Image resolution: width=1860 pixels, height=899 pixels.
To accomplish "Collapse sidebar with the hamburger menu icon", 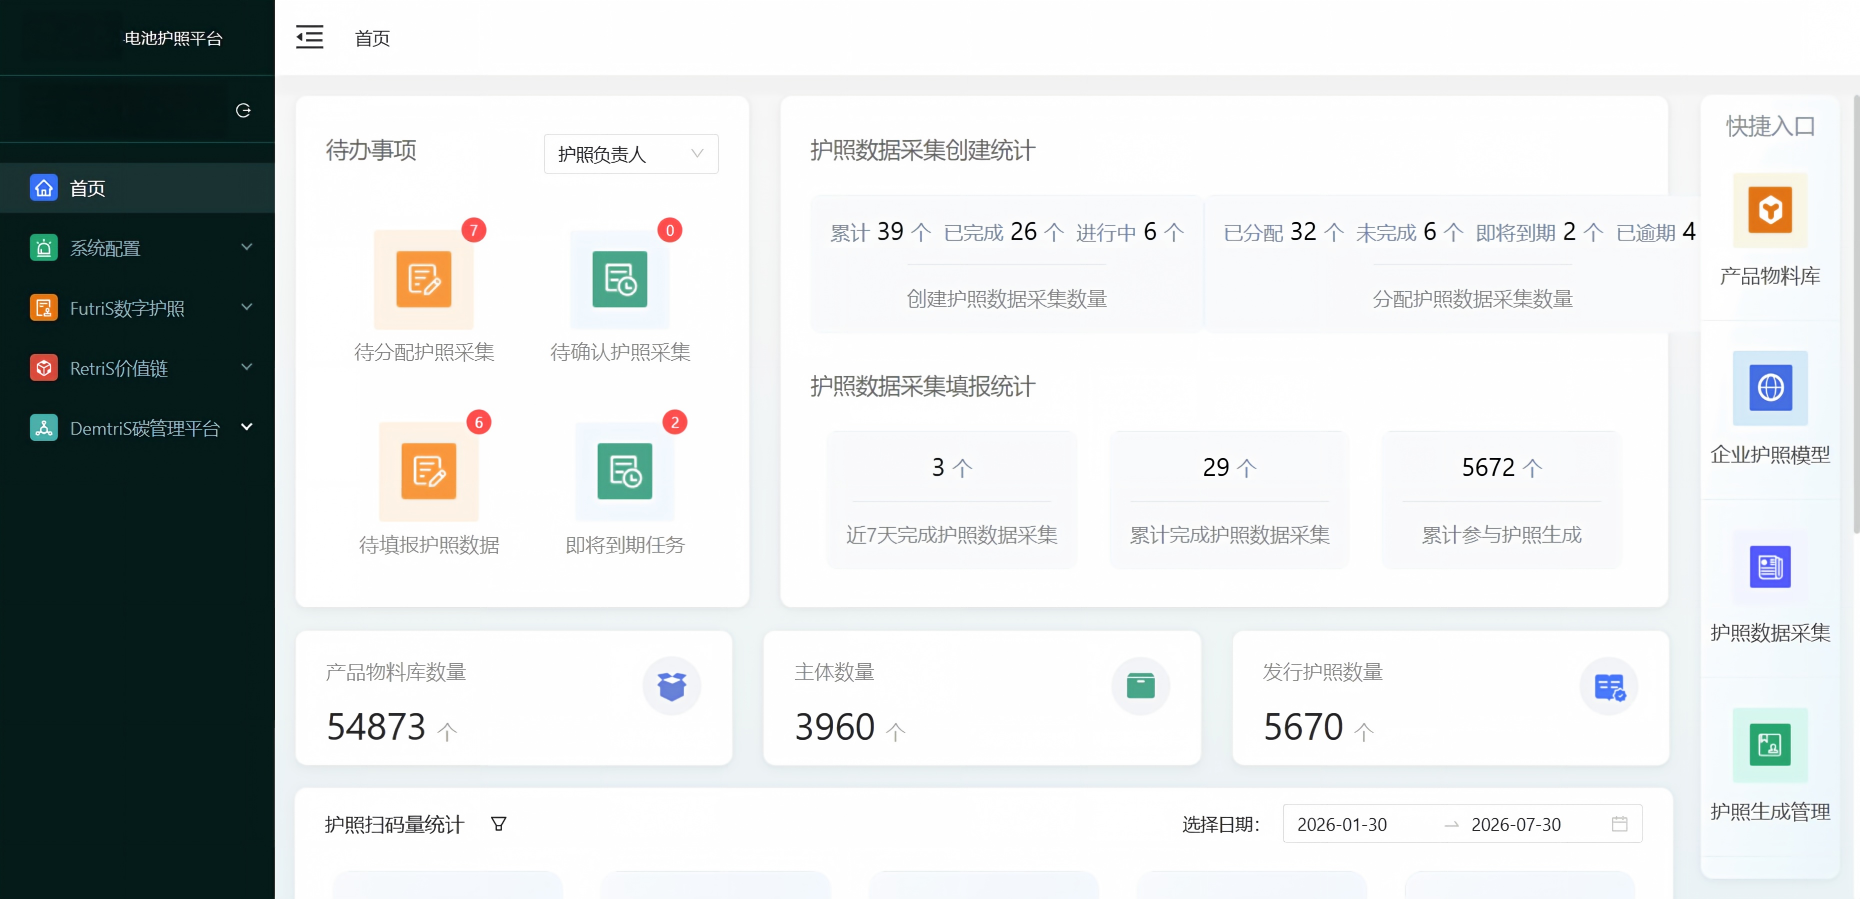I will pyautogui.click(x=310, y=38).
